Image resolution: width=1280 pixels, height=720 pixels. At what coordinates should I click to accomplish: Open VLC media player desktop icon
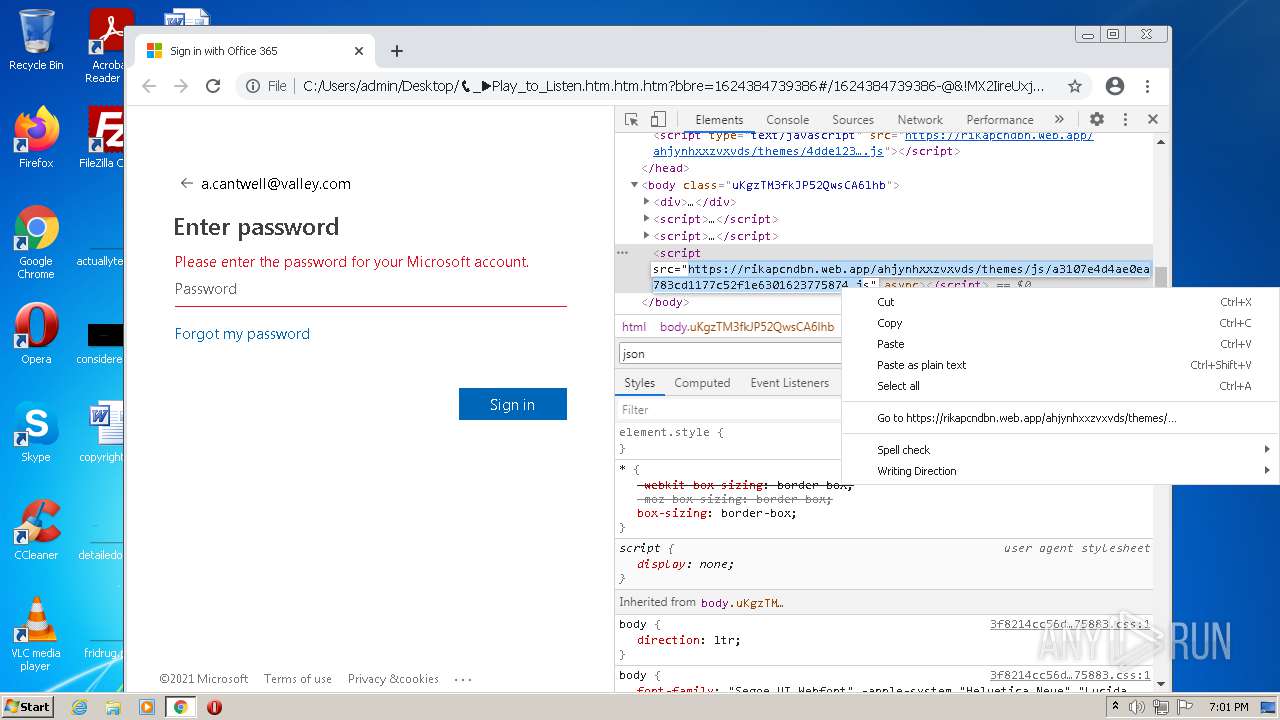tap(36, 634)
